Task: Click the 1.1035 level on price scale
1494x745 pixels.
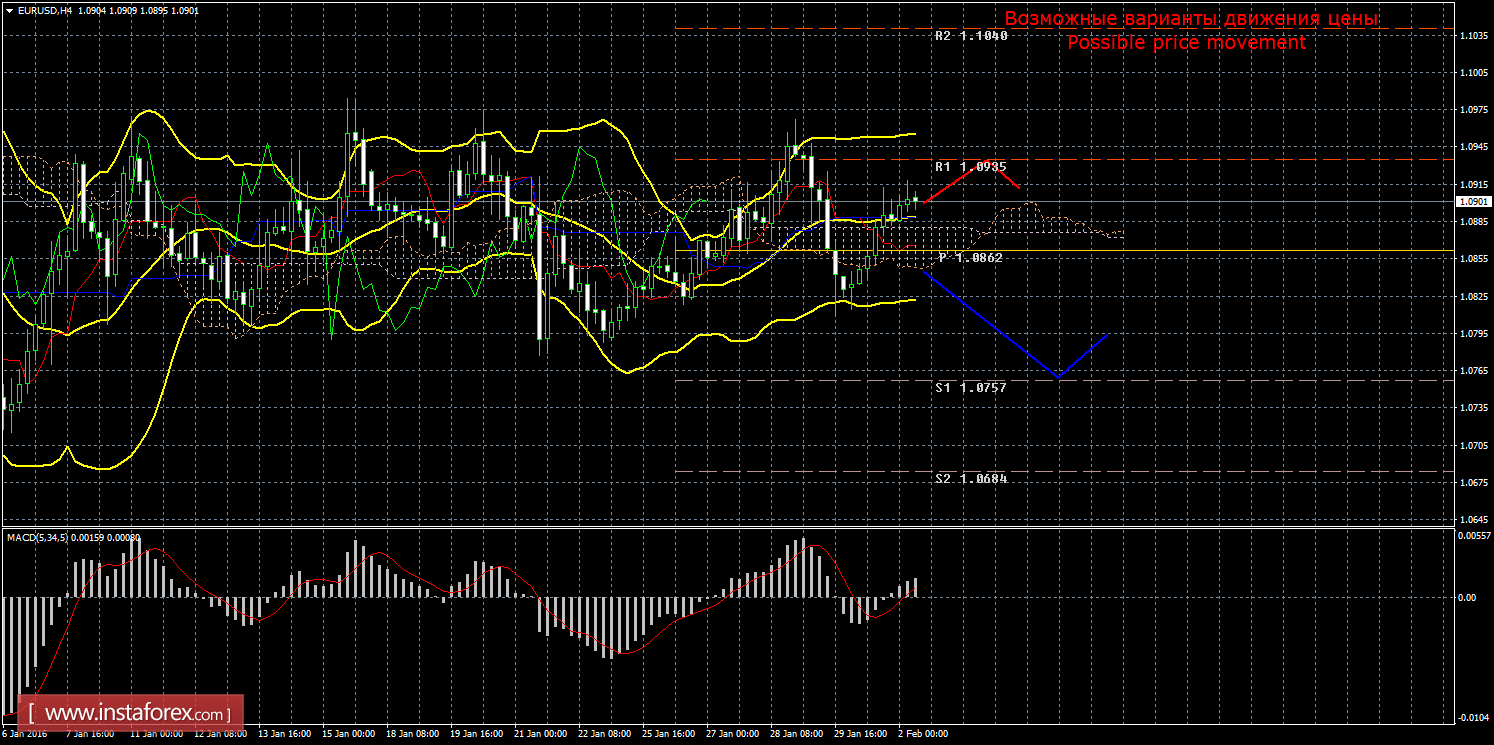Action: click(1472, 36)
